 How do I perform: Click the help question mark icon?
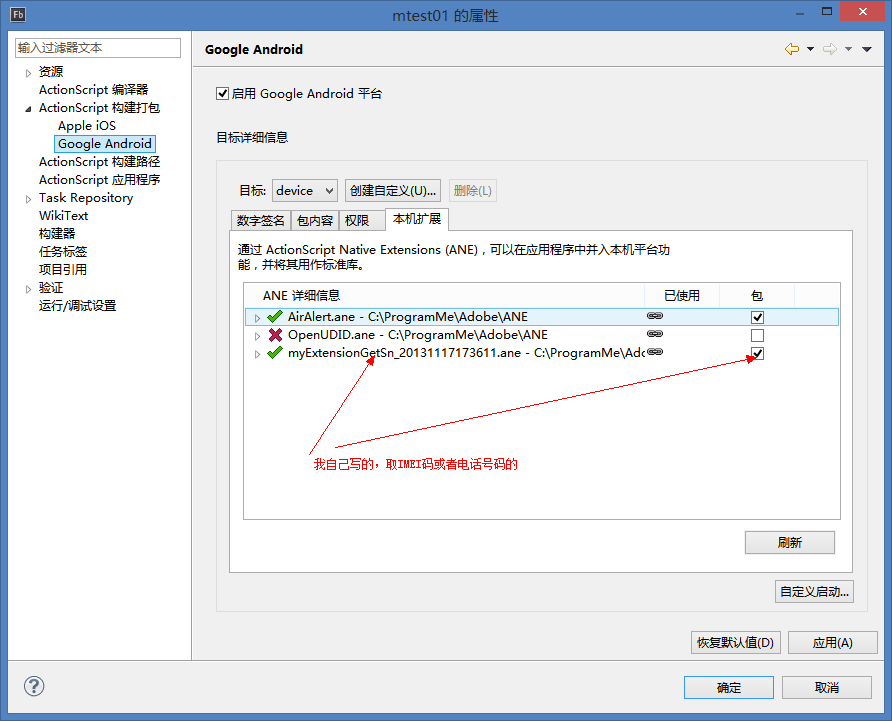34,686
